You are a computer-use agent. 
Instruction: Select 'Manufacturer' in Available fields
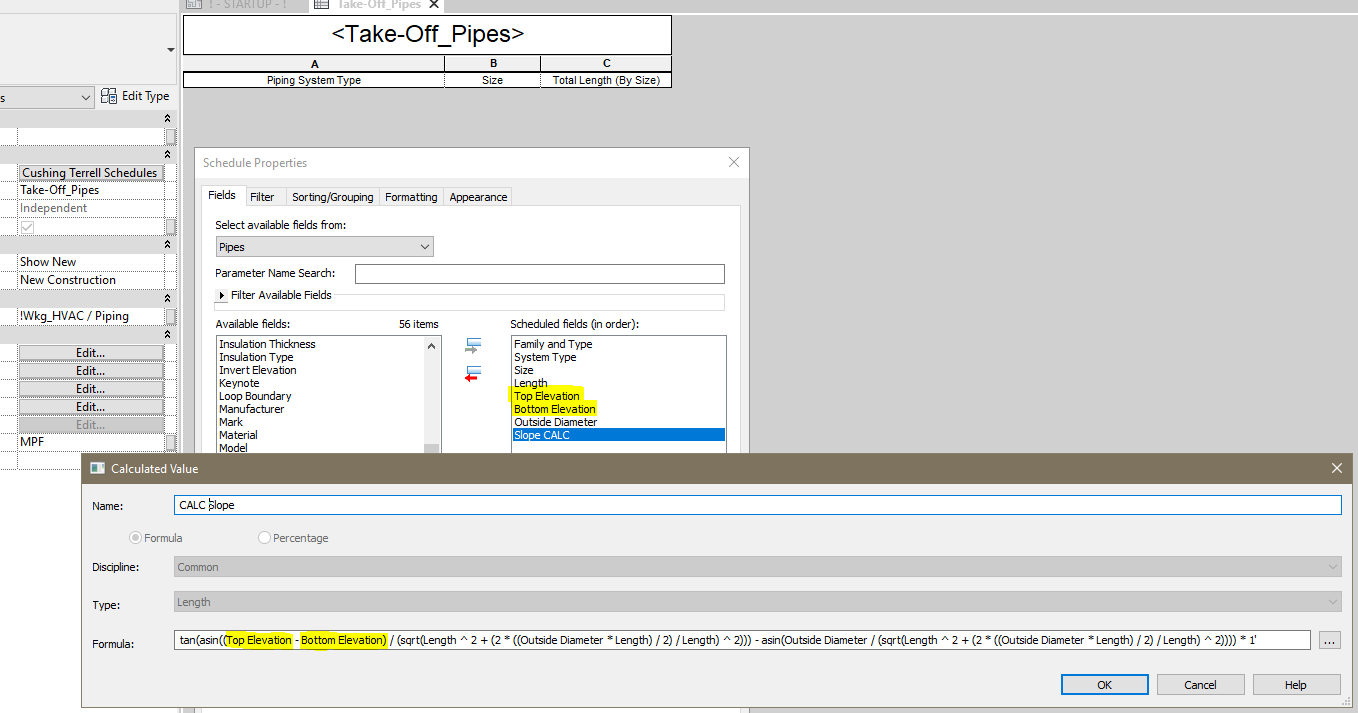point(251,409)
